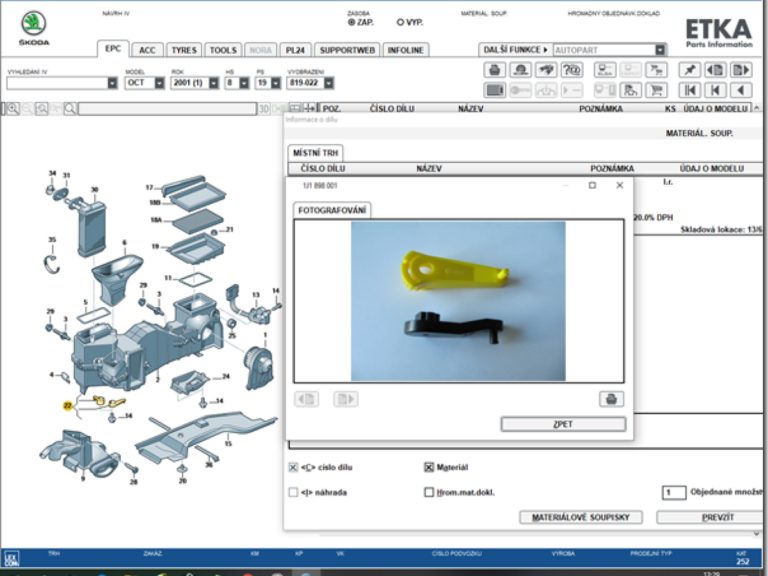Click the zoom-in magnifier above the diagram
The image size is (768, 576).
[x=12, y=108]
